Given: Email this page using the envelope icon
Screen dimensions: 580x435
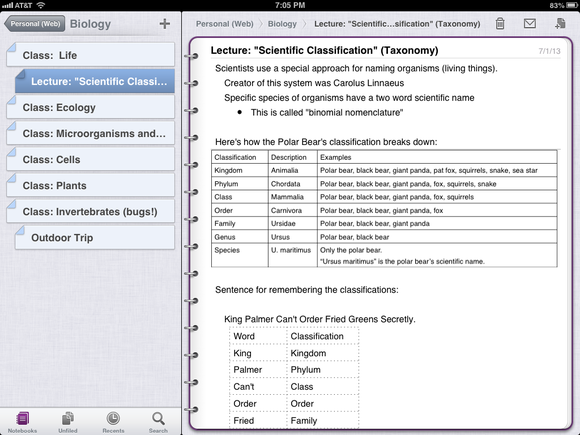Looking at the screenshot, I should (x=530, y=24).
